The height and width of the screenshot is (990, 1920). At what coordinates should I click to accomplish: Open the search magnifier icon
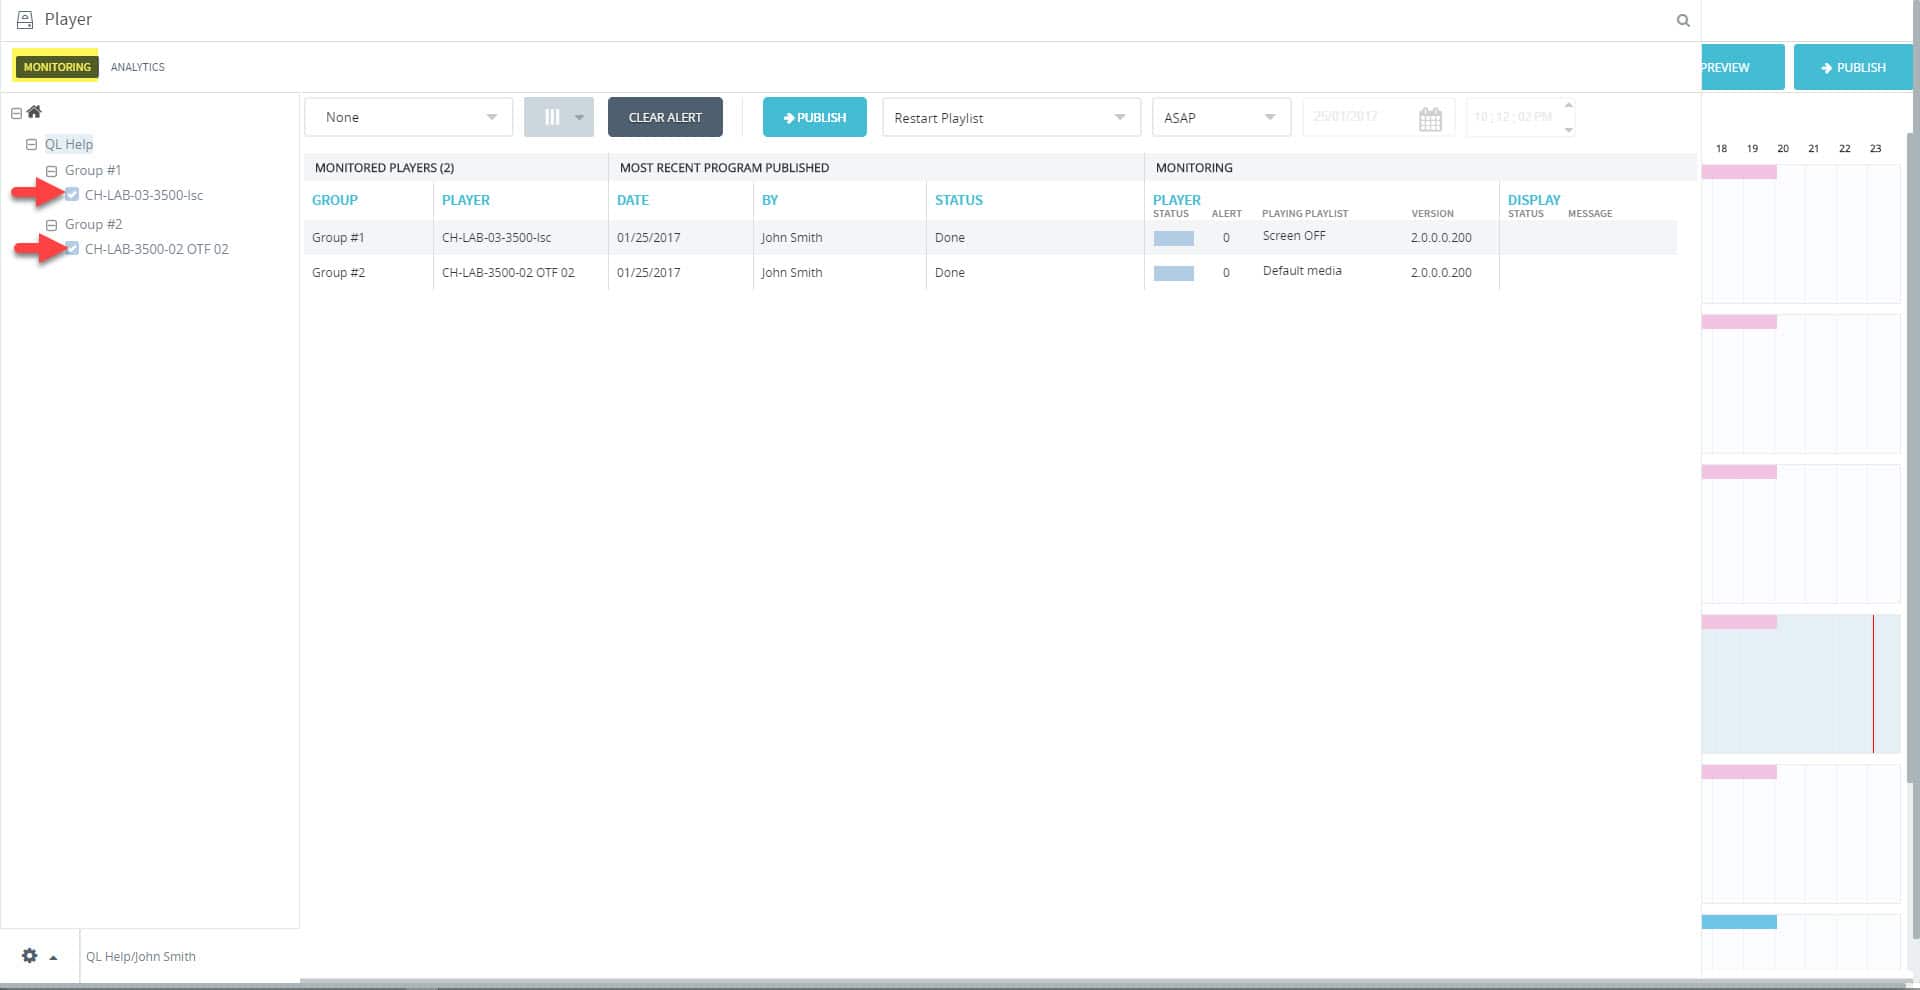pyautogui.click(x=1683, y=20)
